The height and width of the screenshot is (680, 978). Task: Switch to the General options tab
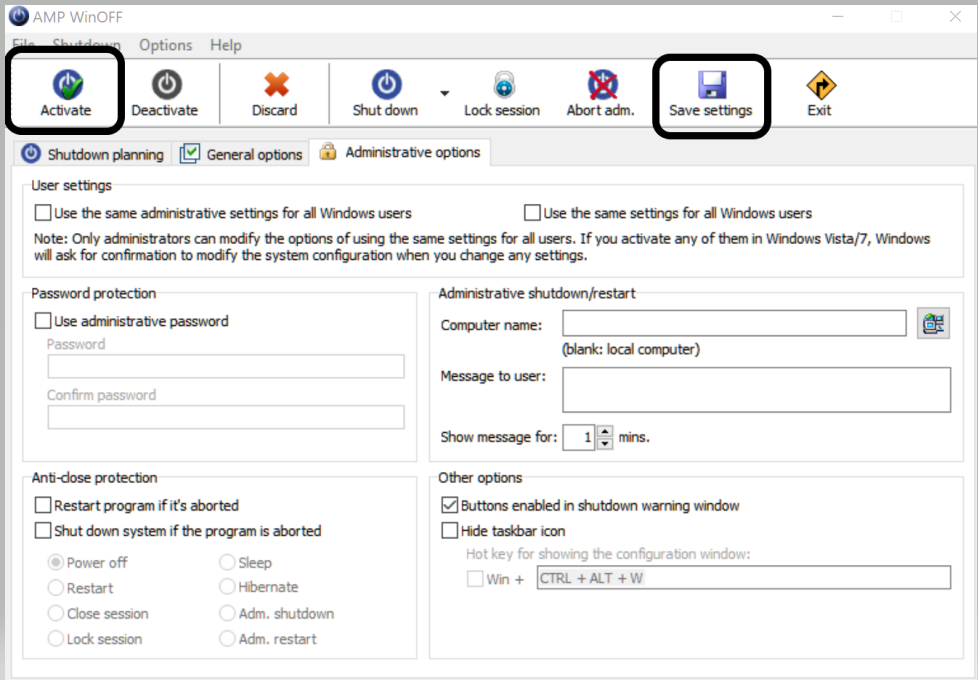click(241, 154)
